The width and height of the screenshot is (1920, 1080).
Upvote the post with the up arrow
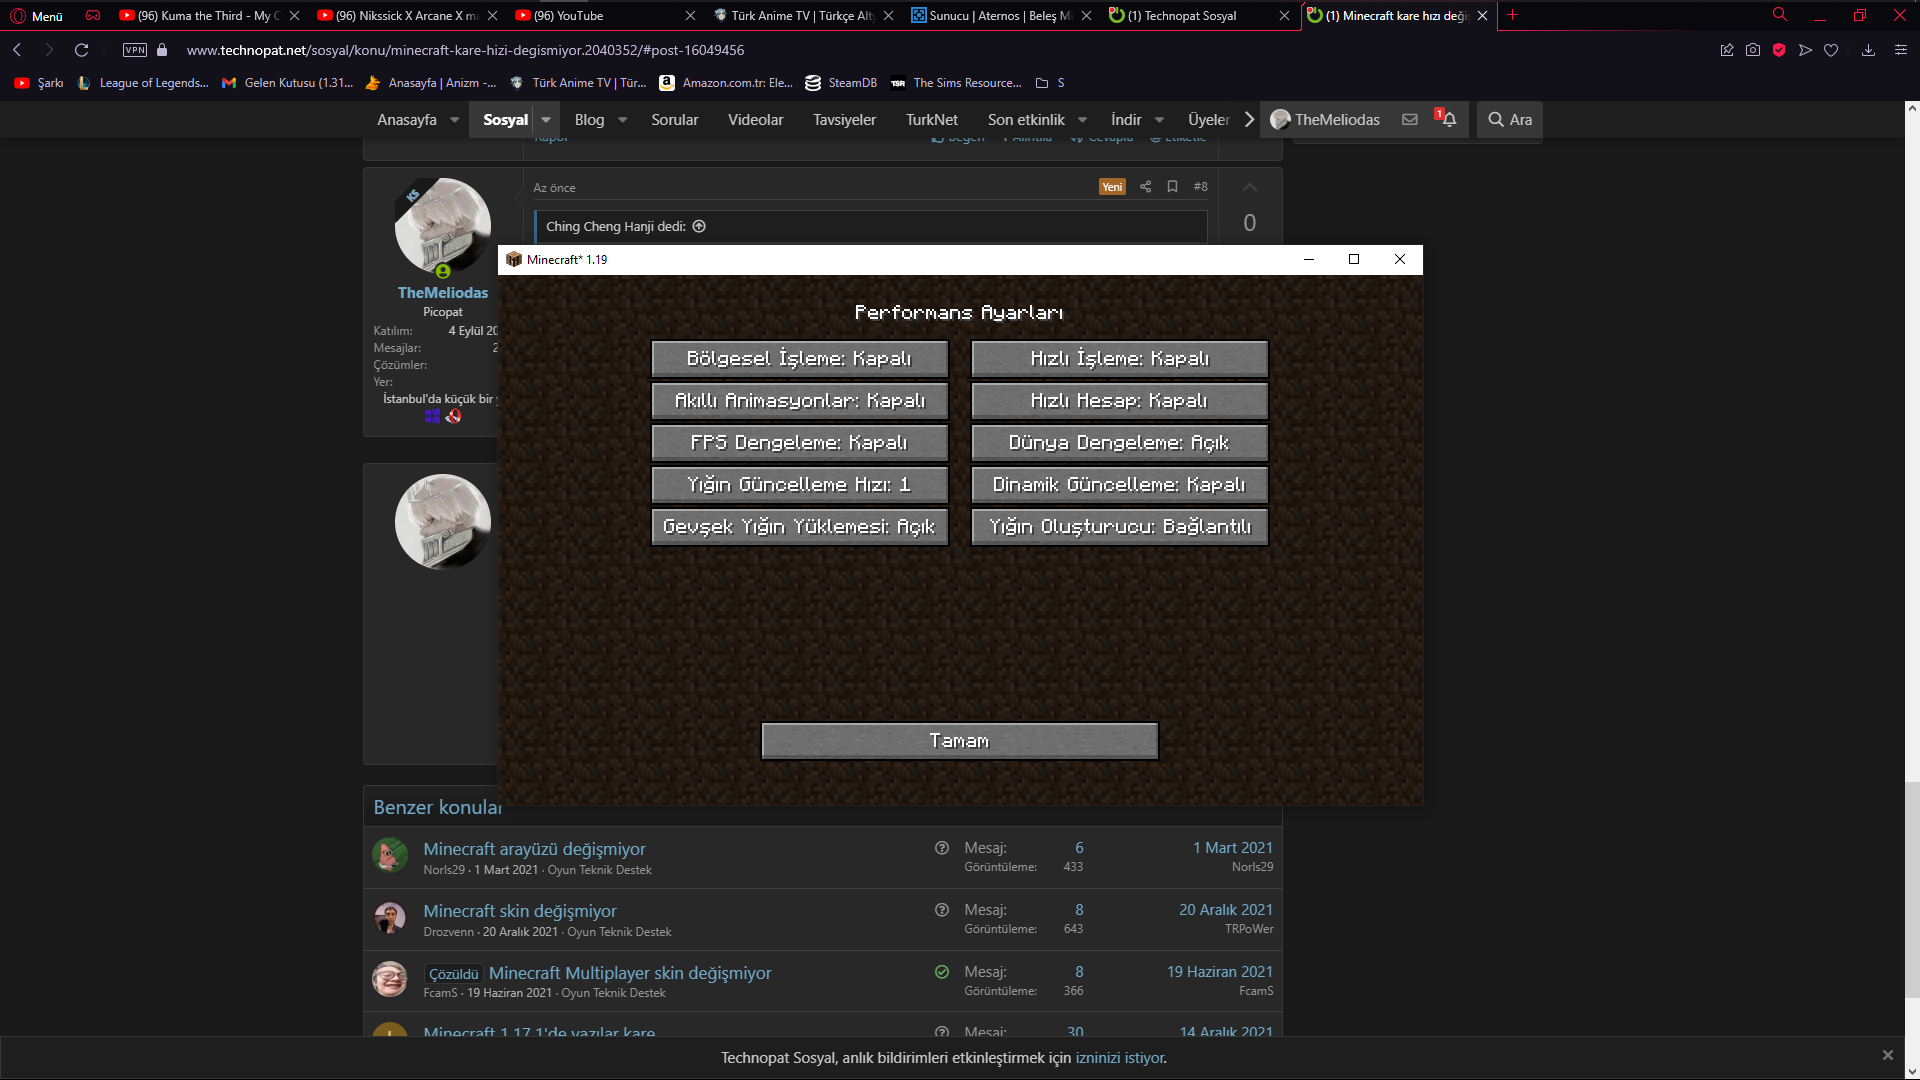(x=1249, y=188)
